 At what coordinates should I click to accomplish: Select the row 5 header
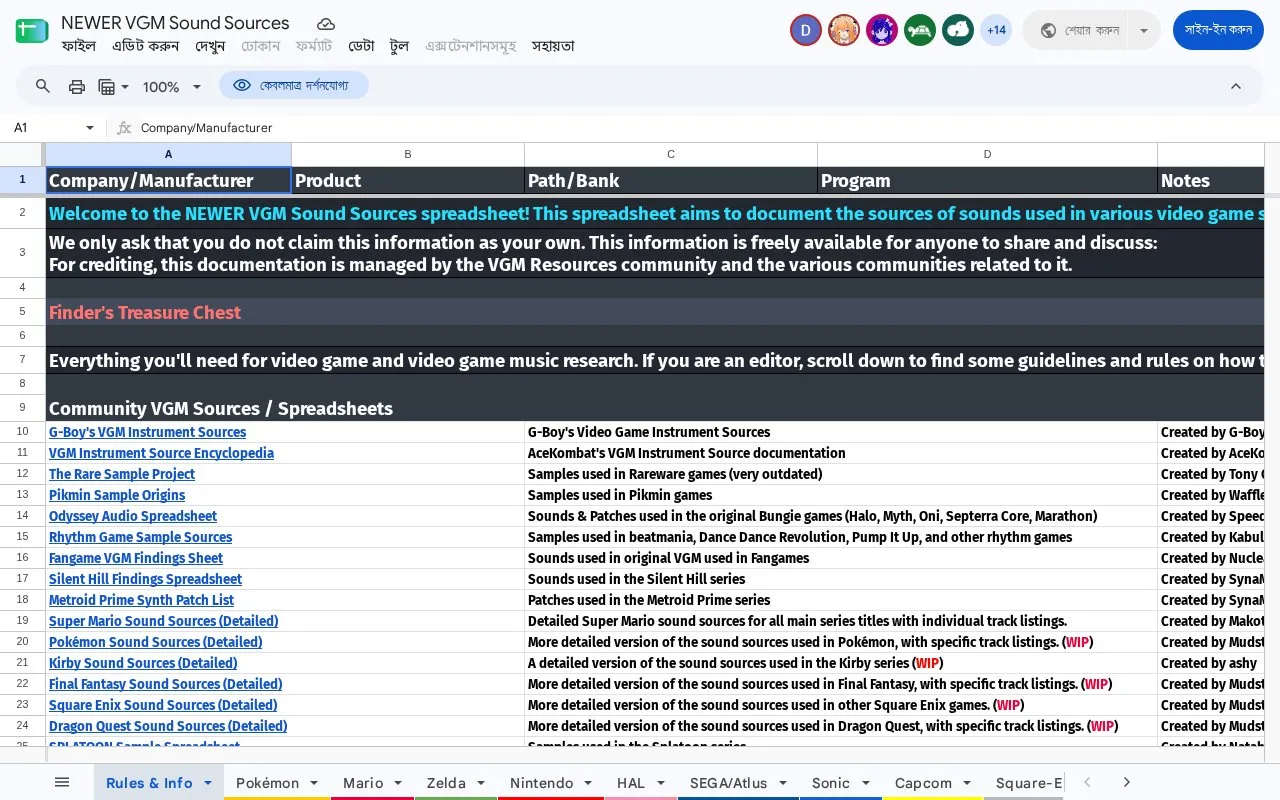point(22,312)
